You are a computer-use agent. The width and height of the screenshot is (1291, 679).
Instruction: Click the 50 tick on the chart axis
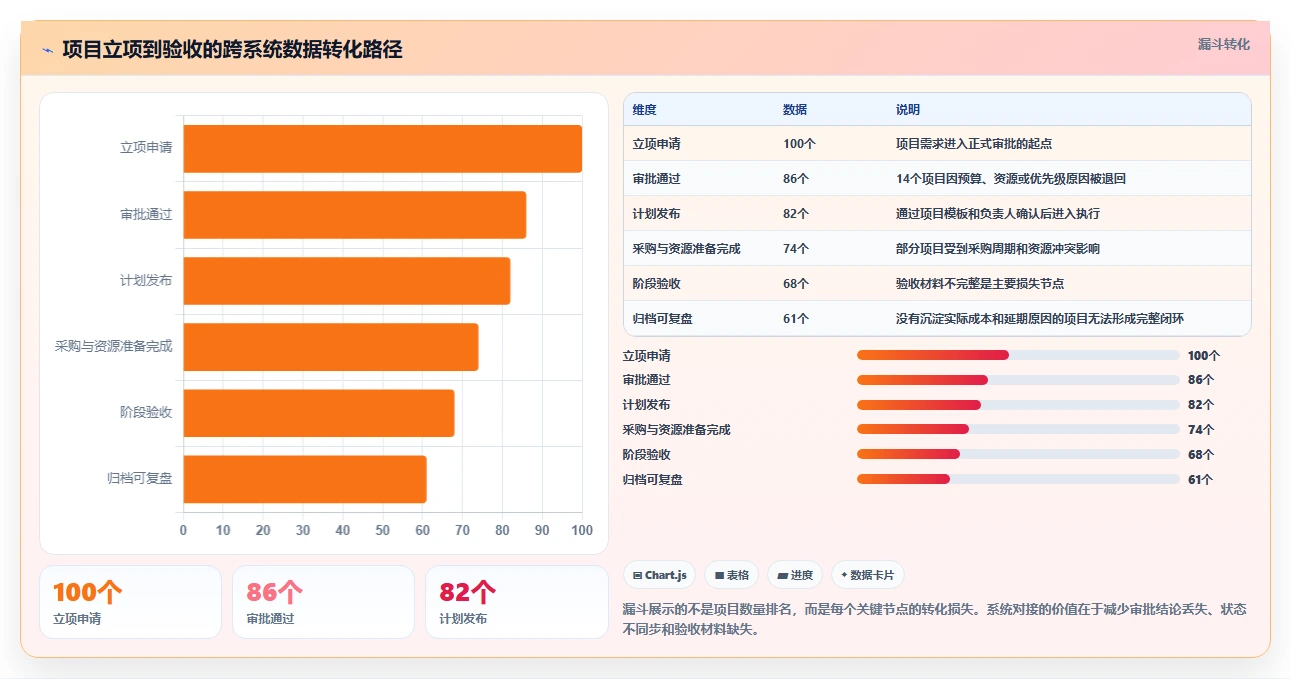[383, 530]
